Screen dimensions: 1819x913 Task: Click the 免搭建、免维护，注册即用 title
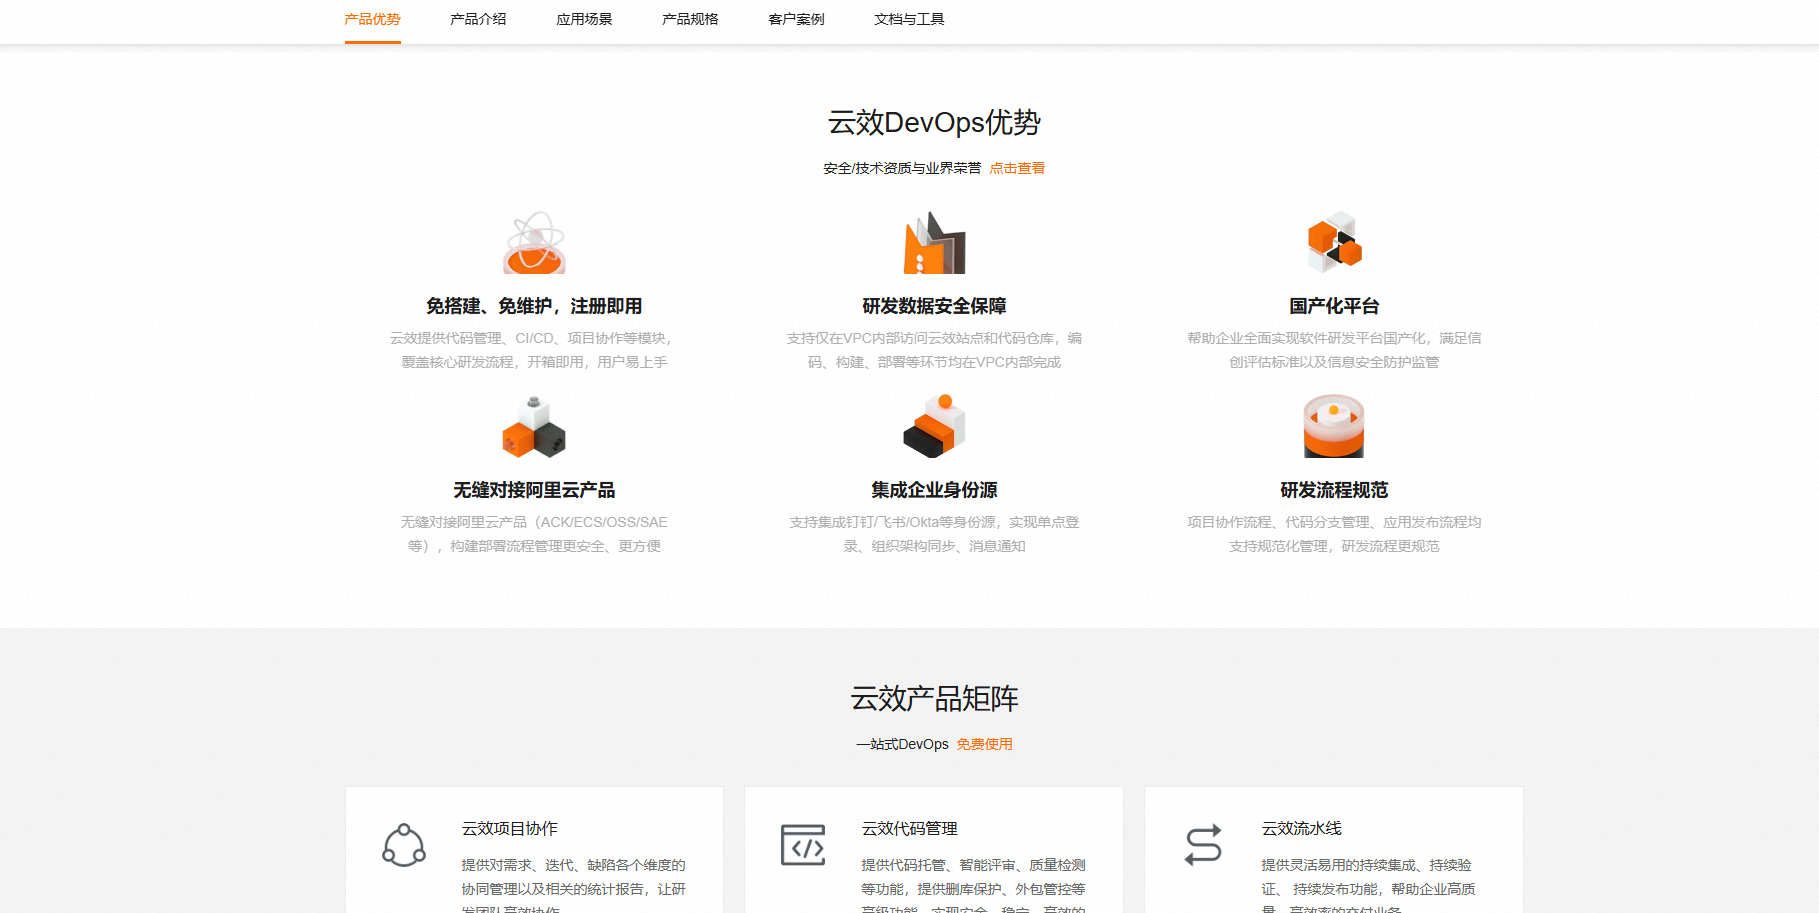[534, 306]
